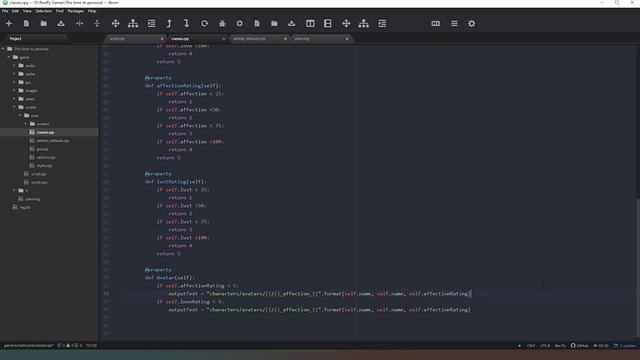Open settings with the rightmost gear icon
Image resolution: width=640 pixels, height=360 pixels.
(471, 24)
